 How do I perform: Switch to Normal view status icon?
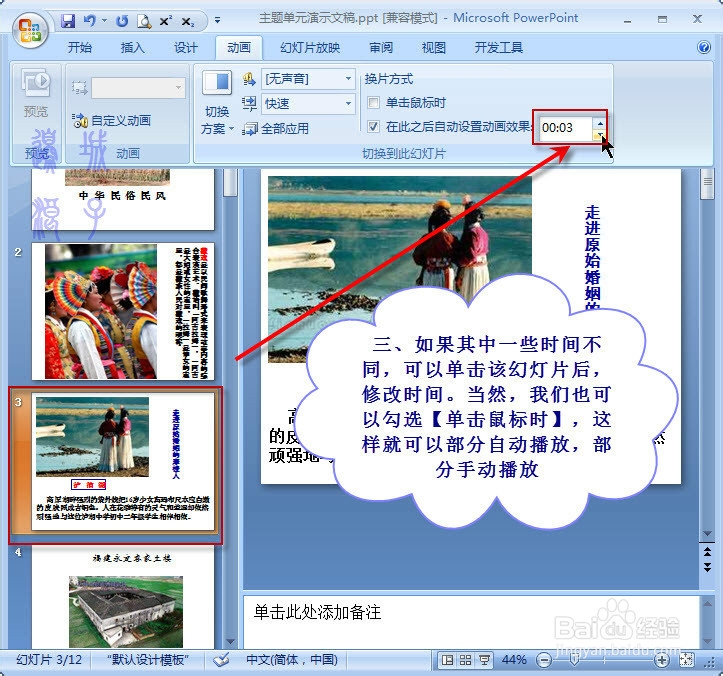pyautogui.click(x=447, y=660)
